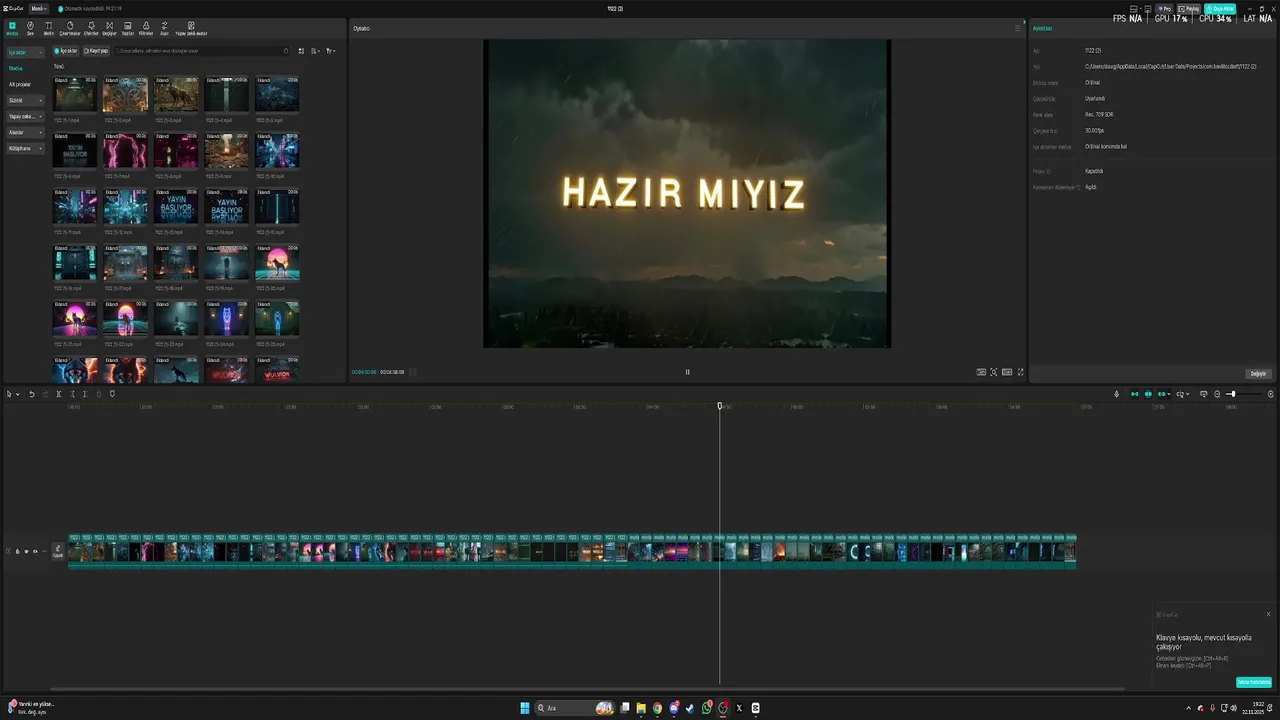
Task: Expand the Sizinki sidebar section
Action: coord(25,100)
